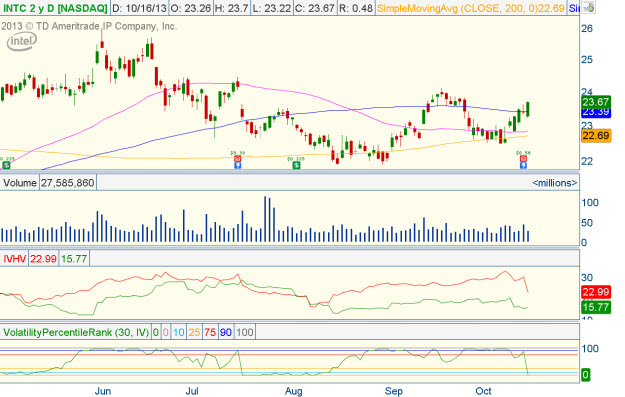Click the 50 label on volume axis

[x=587, y=223]
